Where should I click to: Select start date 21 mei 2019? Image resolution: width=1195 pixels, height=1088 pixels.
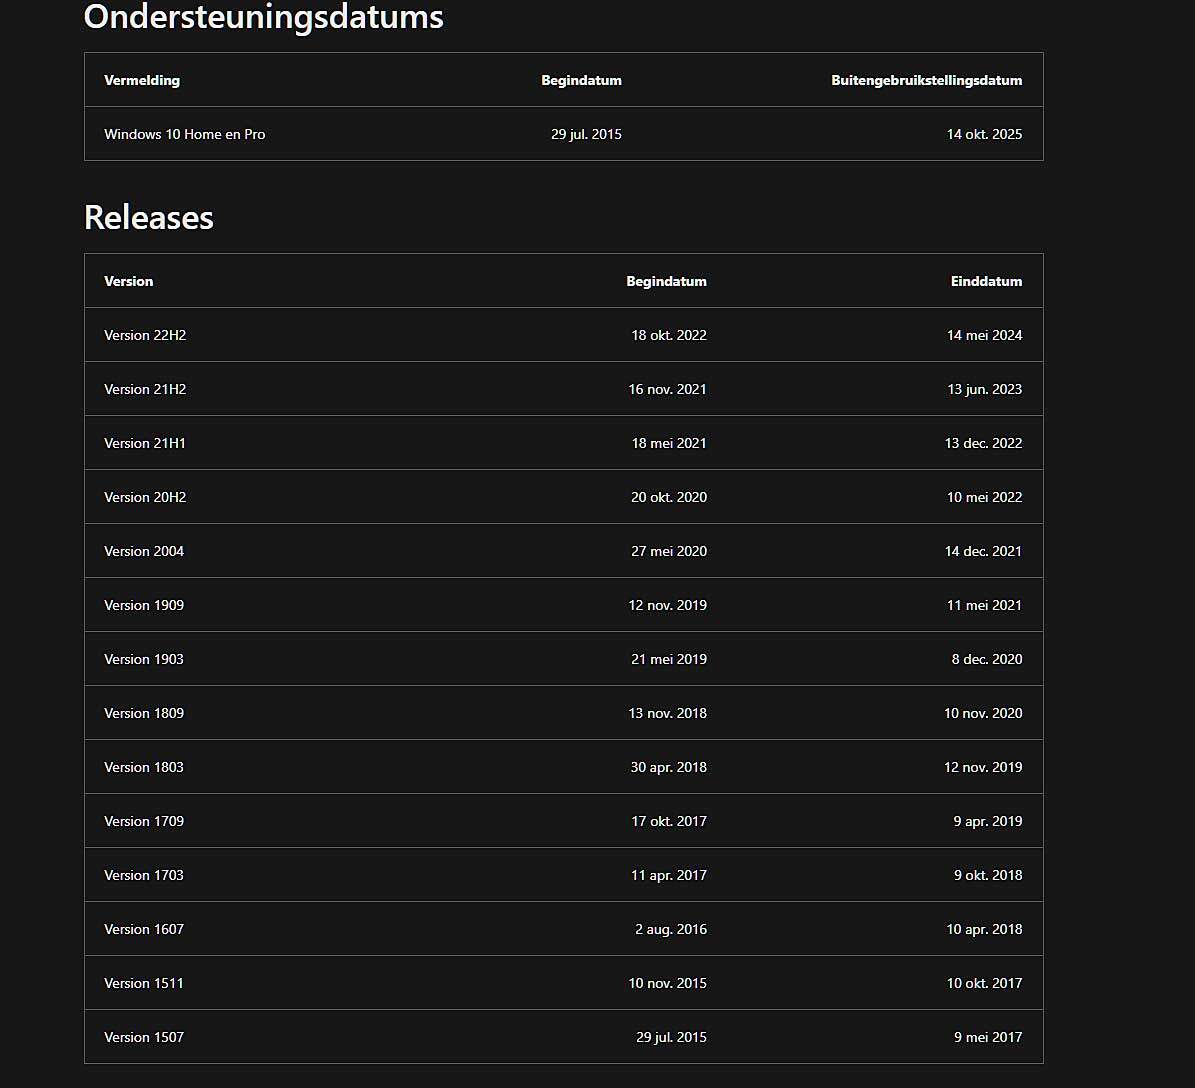[668, 660]
